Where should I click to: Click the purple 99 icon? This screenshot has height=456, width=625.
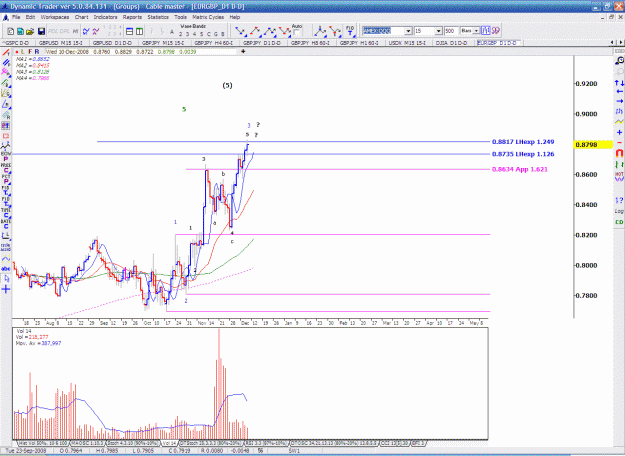495,31
